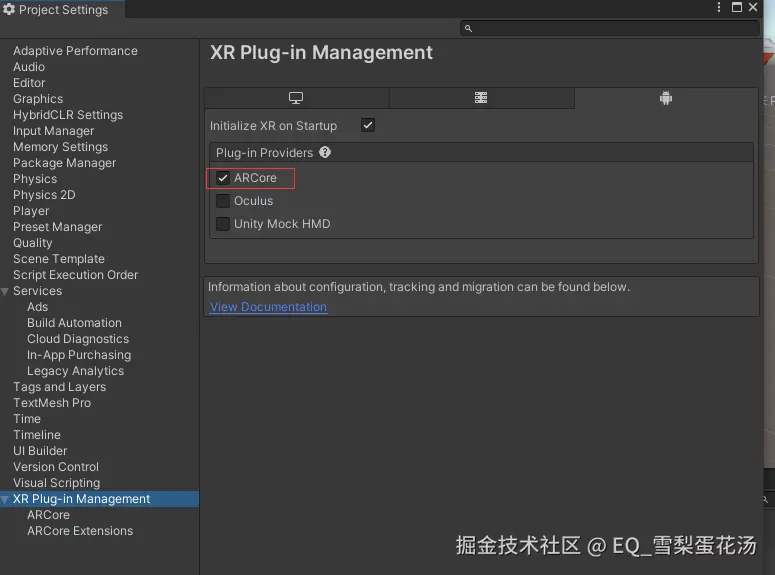Open Input Manager settings
This screenshot has width=775, height=575.
point(53,131)
